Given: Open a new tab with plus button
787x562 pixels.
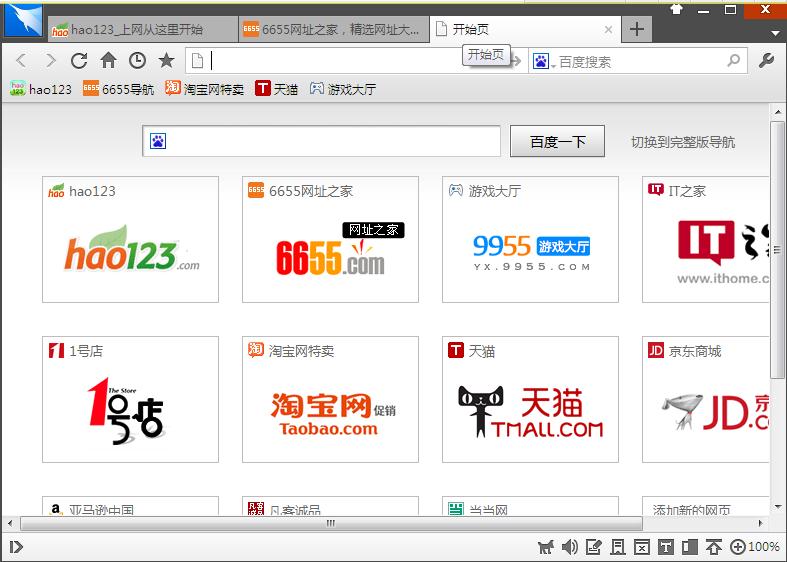Looking at the screenshot, I should coord(636,29).
